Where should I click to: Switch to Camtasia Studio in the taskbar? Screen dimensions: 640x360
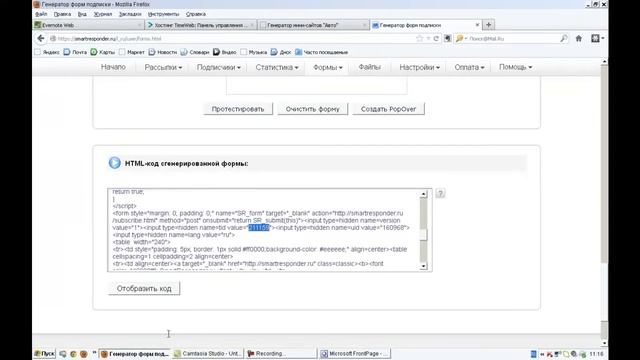click(208, 353)
